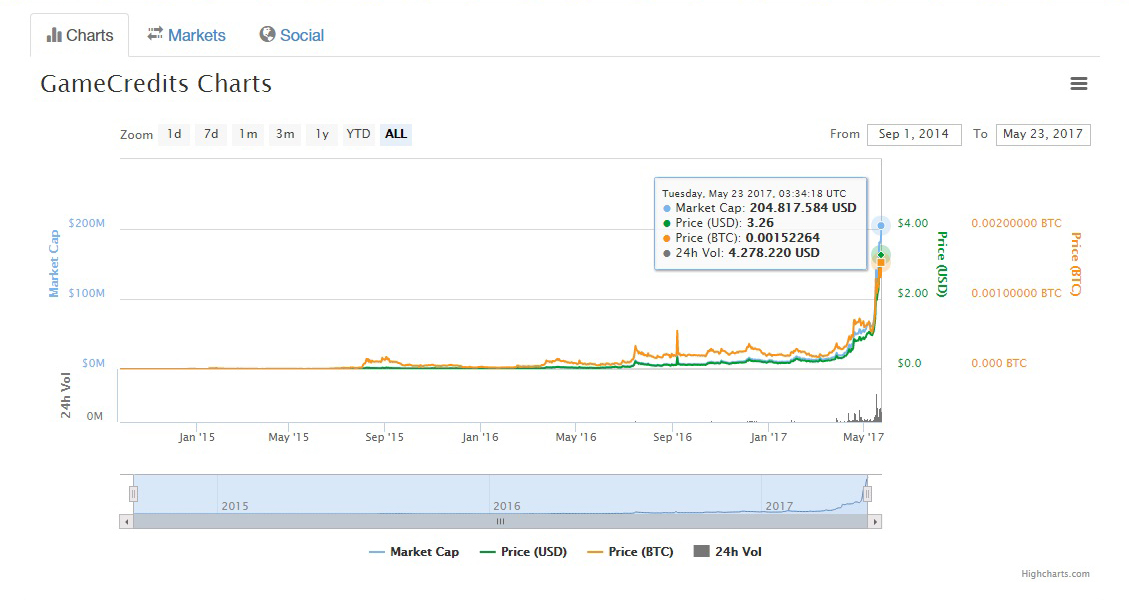Open the chart hamburger menu
This screenshot has height=600, width=1129.
click(1078, 84)
